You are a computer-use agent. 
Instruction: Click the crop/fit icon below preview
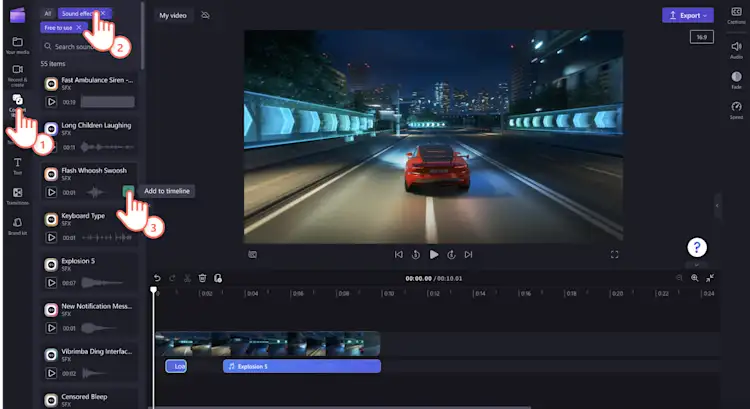(253, 254)
